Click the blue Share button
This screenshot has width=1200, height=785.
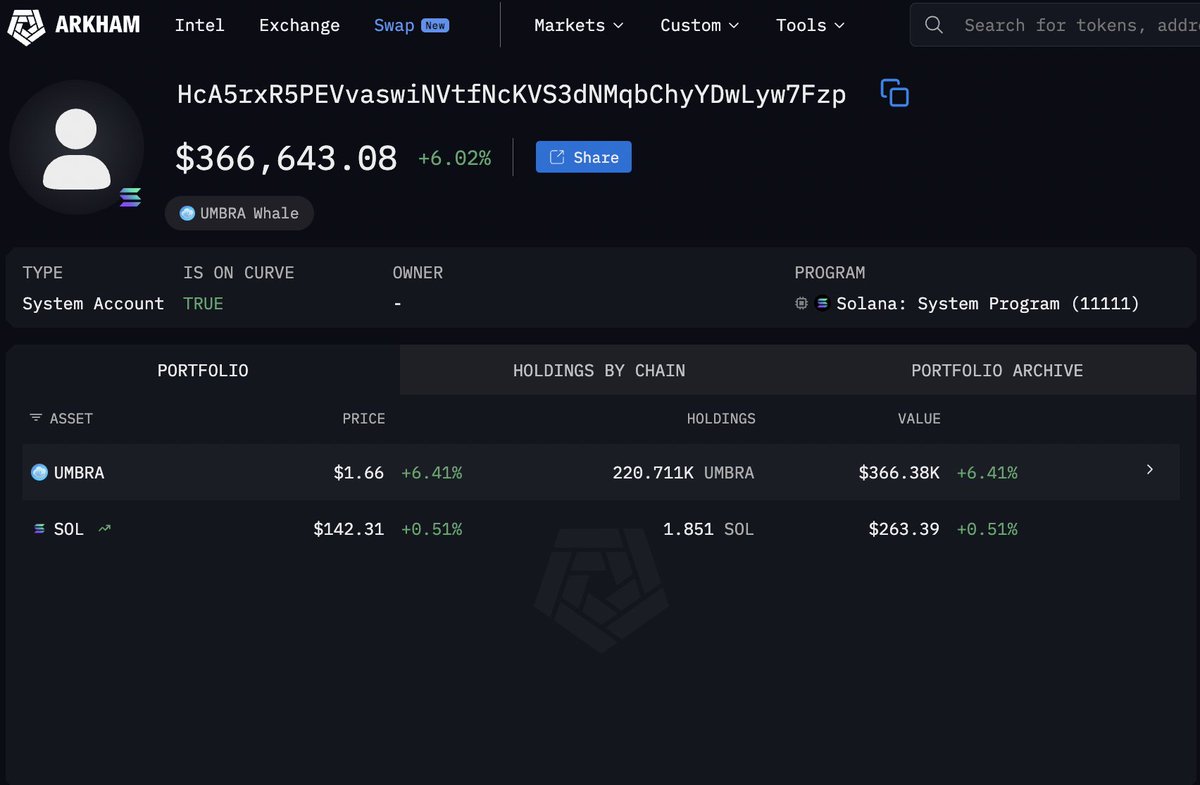[584, 157]
